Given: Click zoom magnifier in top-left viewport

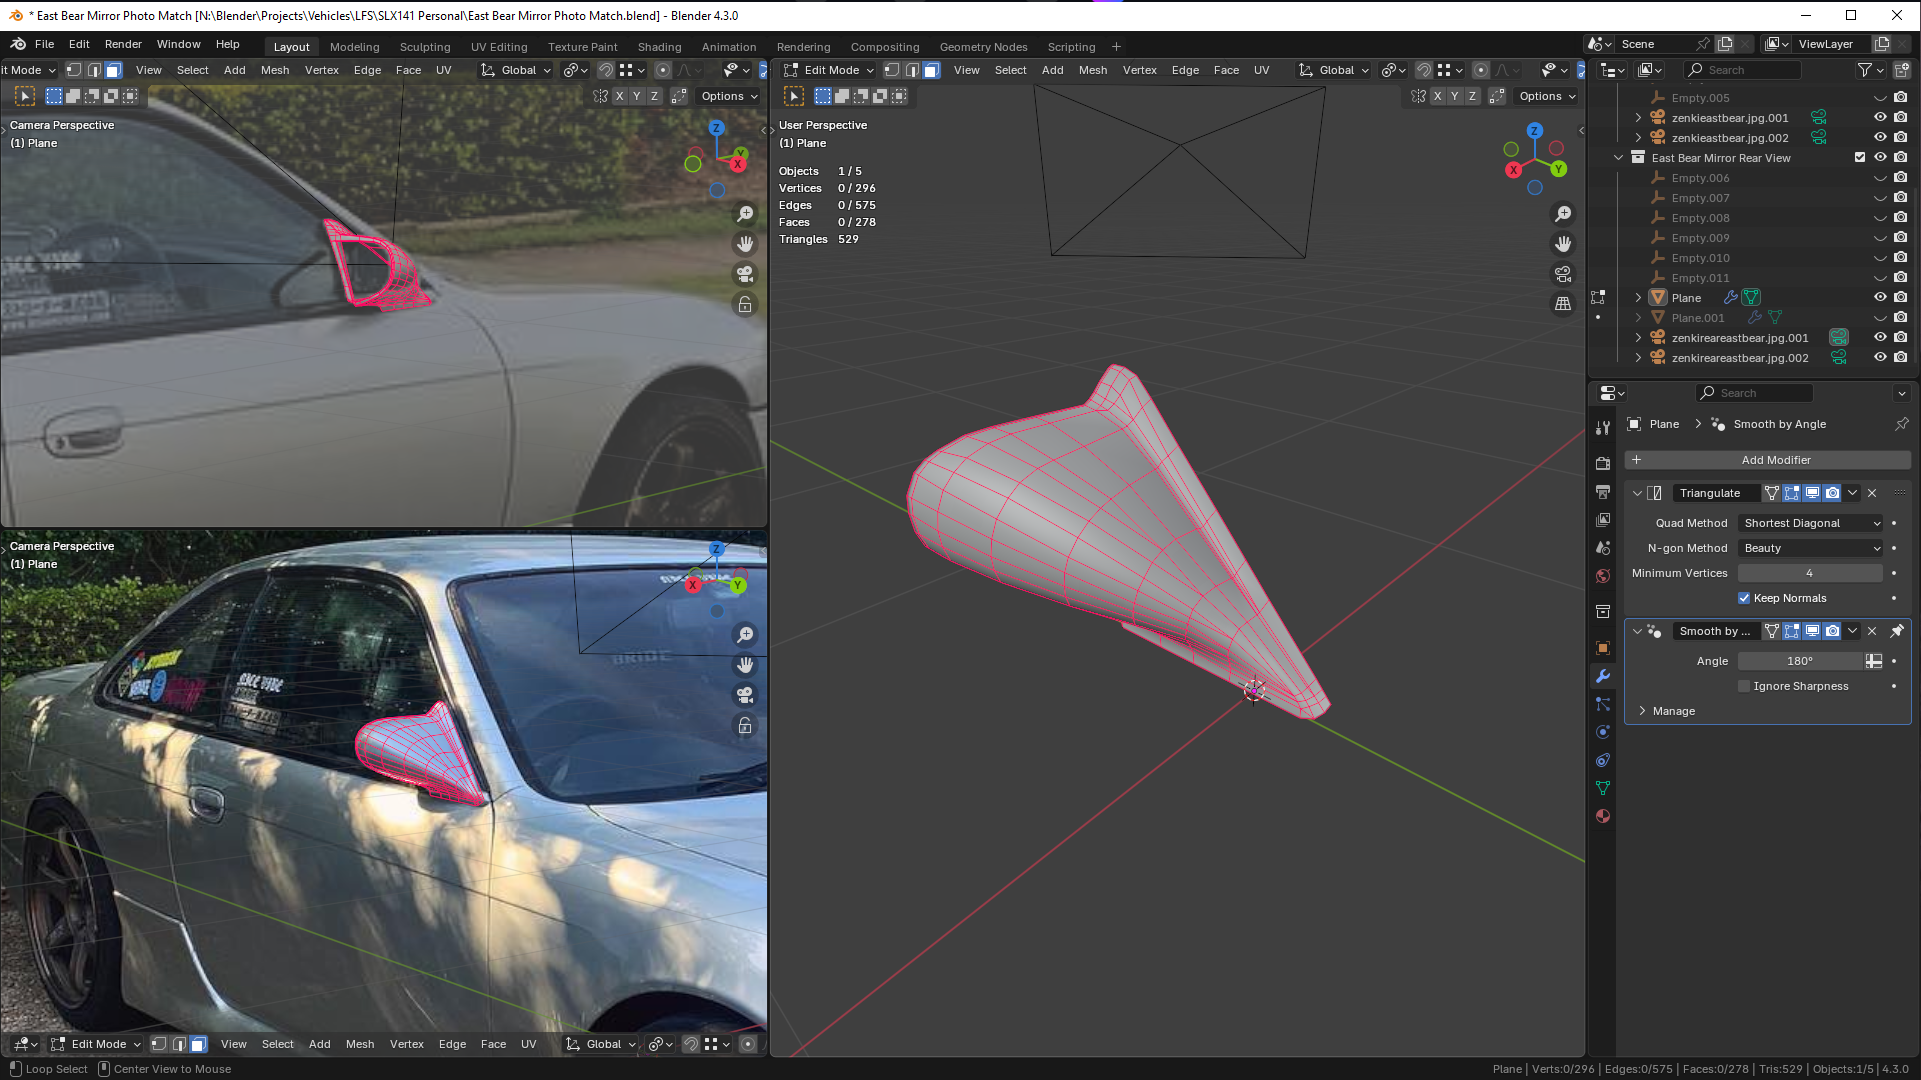Looking at the screenshot, I should pyautogui.click(x=745, y=214).
